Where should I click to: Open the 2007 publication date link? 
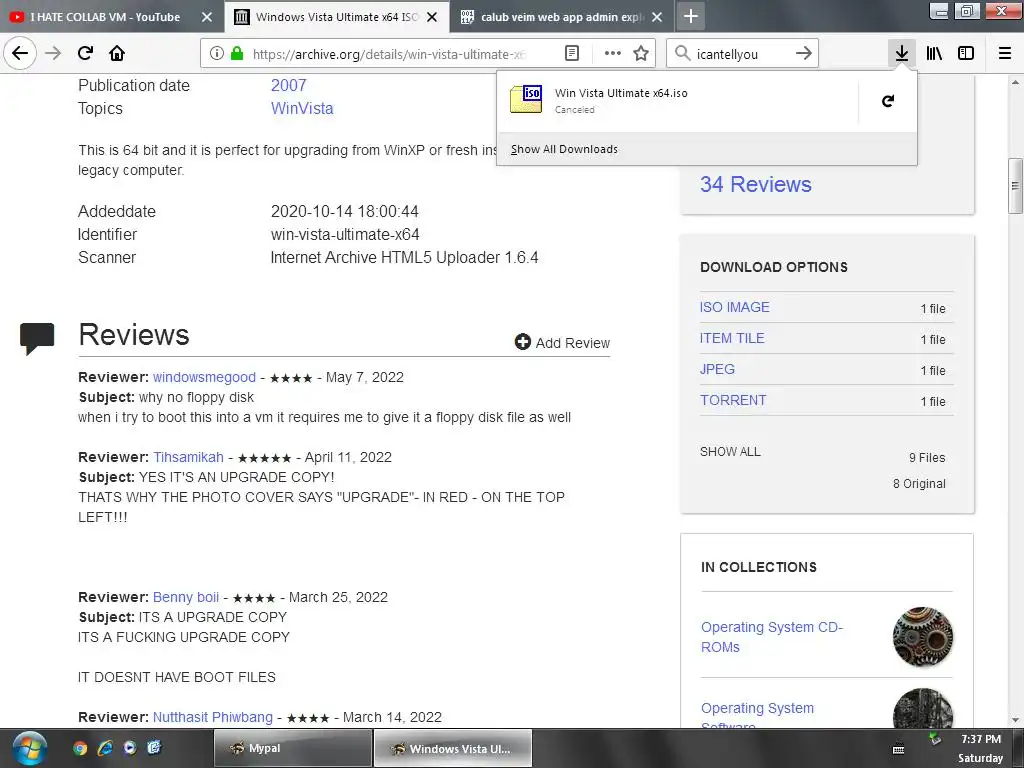(289, 86)
